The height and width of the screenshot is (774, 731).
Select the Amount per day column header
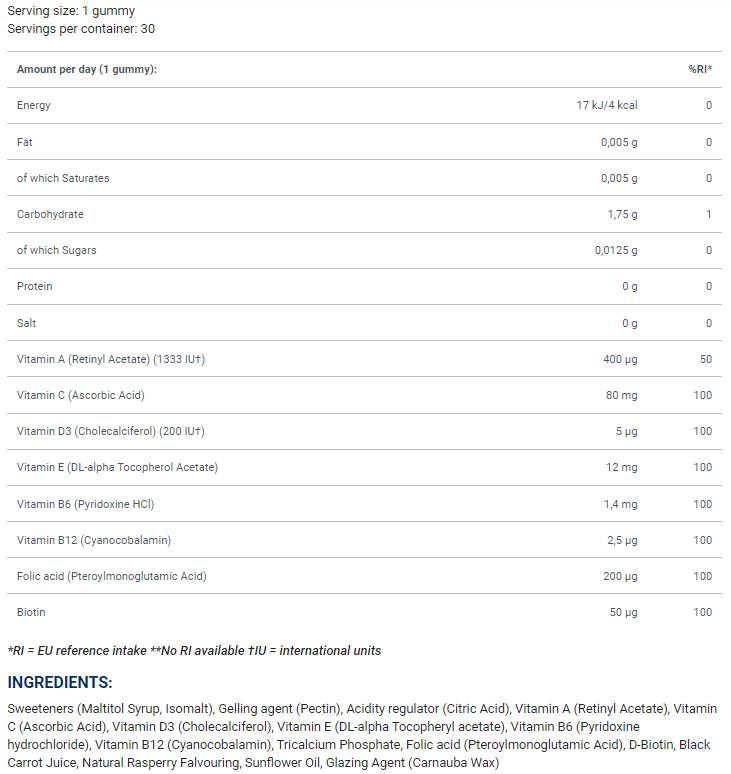point(87,69)
